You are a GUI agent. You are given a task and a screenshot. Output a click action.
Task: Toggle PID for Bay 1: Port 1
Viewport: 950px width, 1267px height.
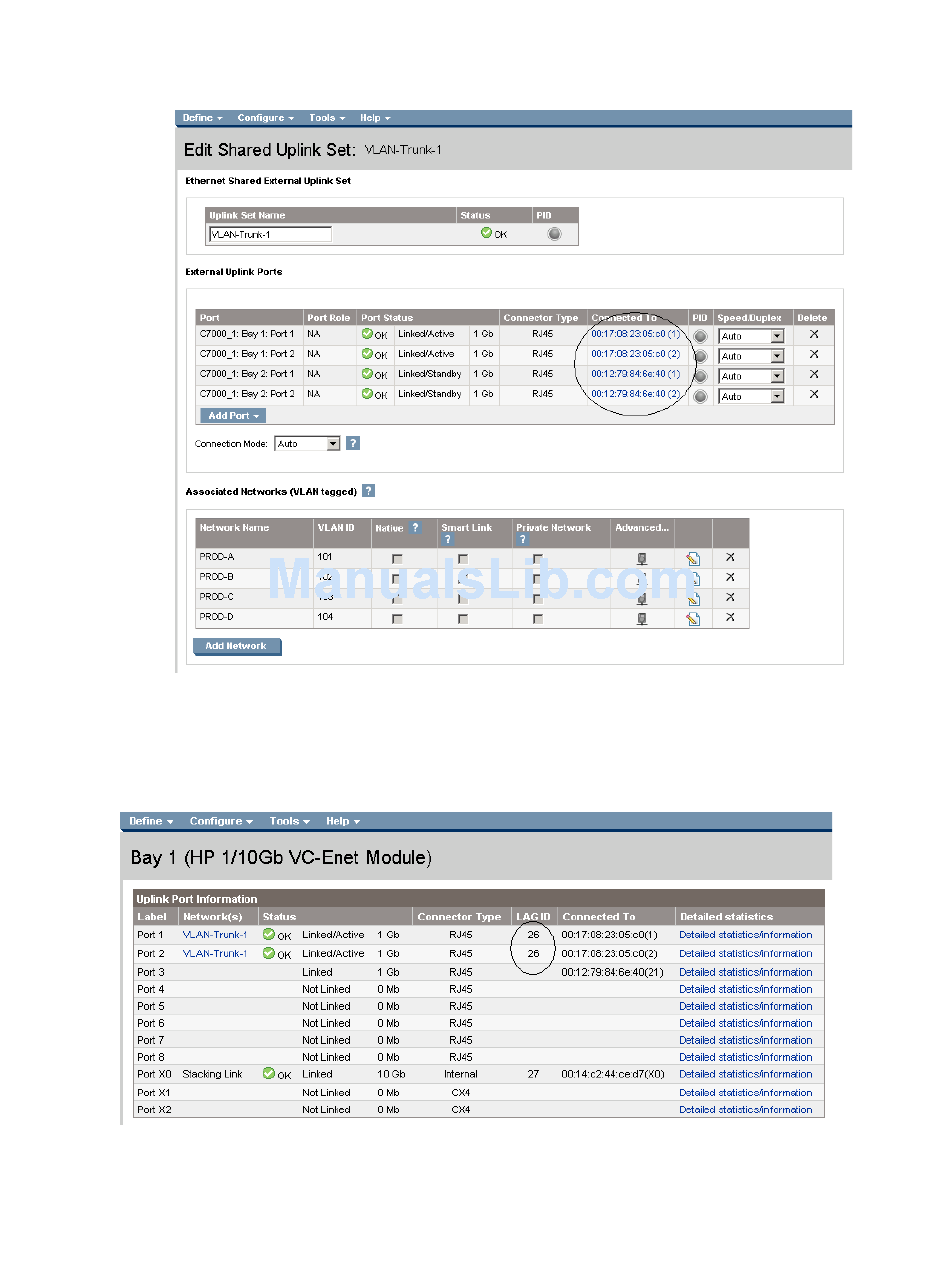click(700, 337)
